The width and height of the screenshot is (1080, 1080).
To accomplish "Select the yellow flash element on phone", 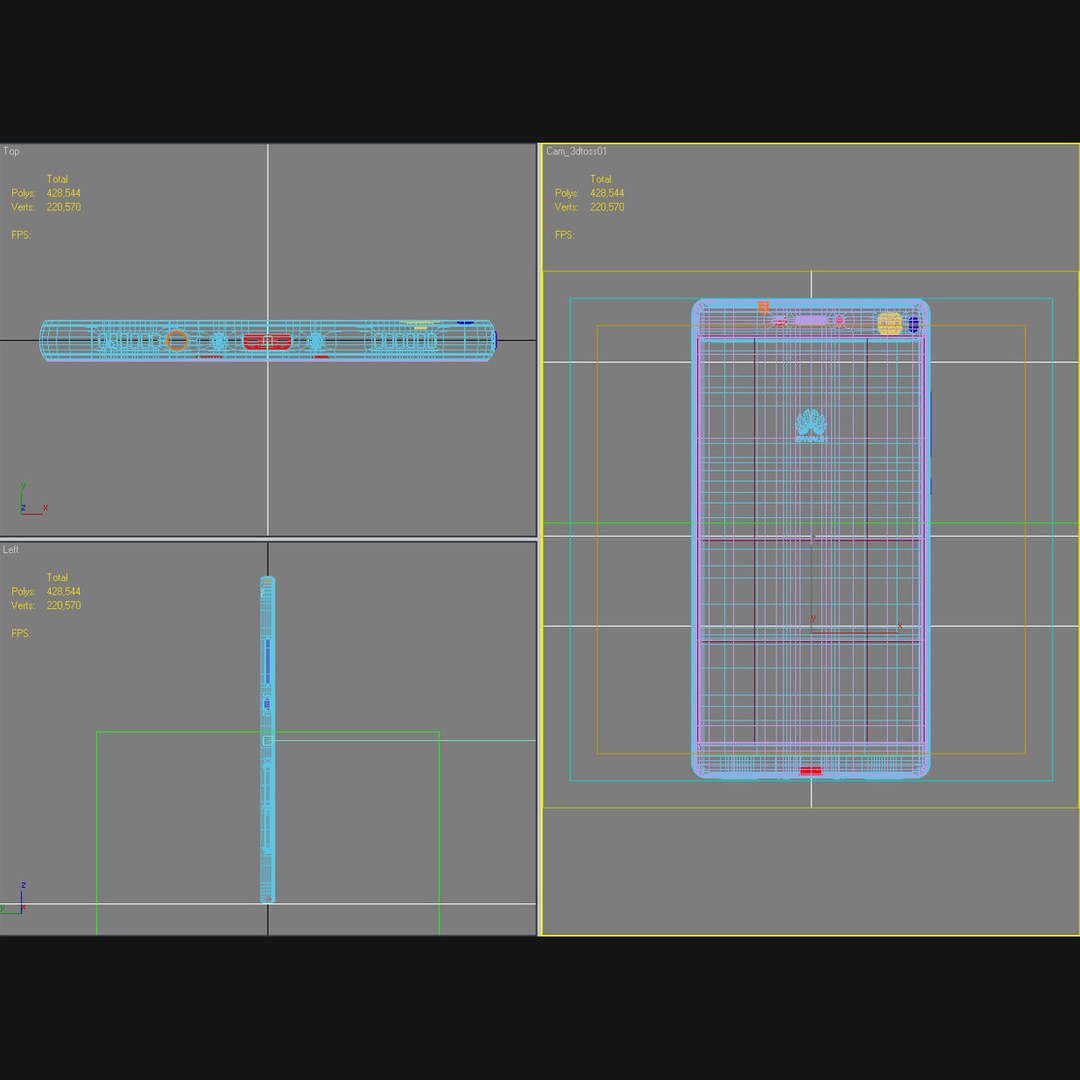I will click(x=889, y=323).
